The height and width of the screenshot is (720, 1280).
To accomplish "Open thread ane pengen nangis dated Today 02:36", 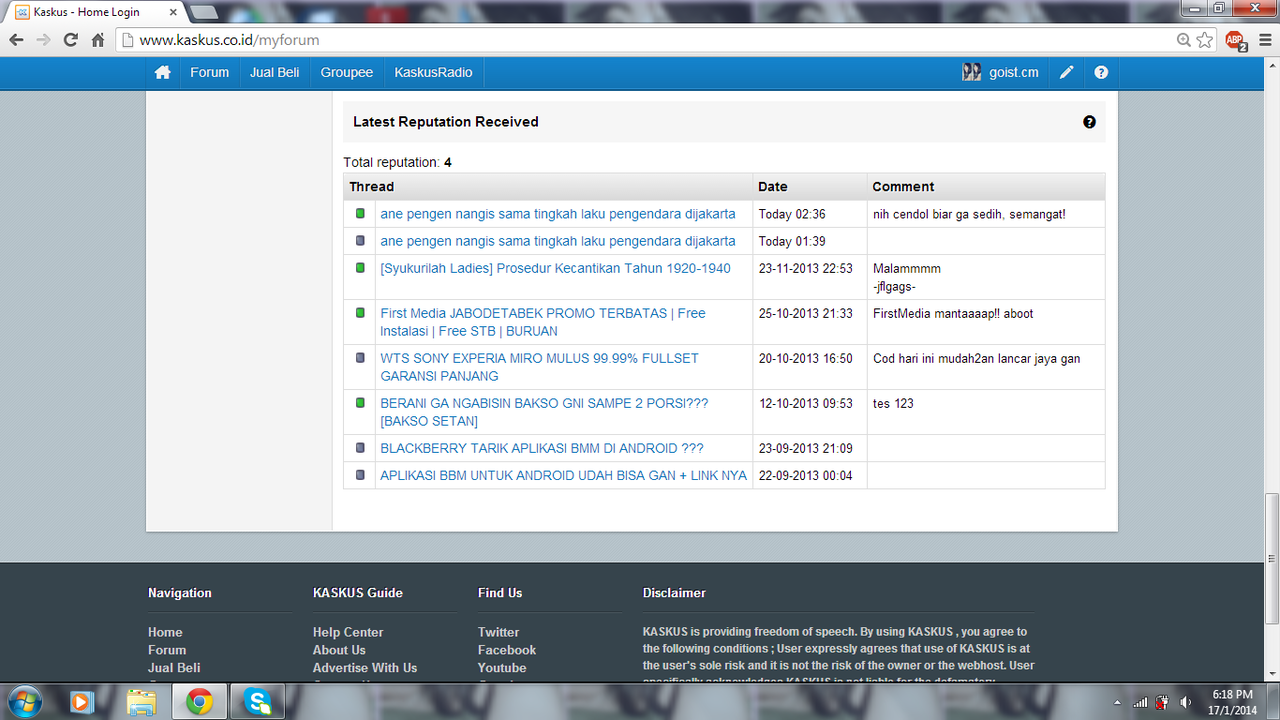I will (558, 214).
